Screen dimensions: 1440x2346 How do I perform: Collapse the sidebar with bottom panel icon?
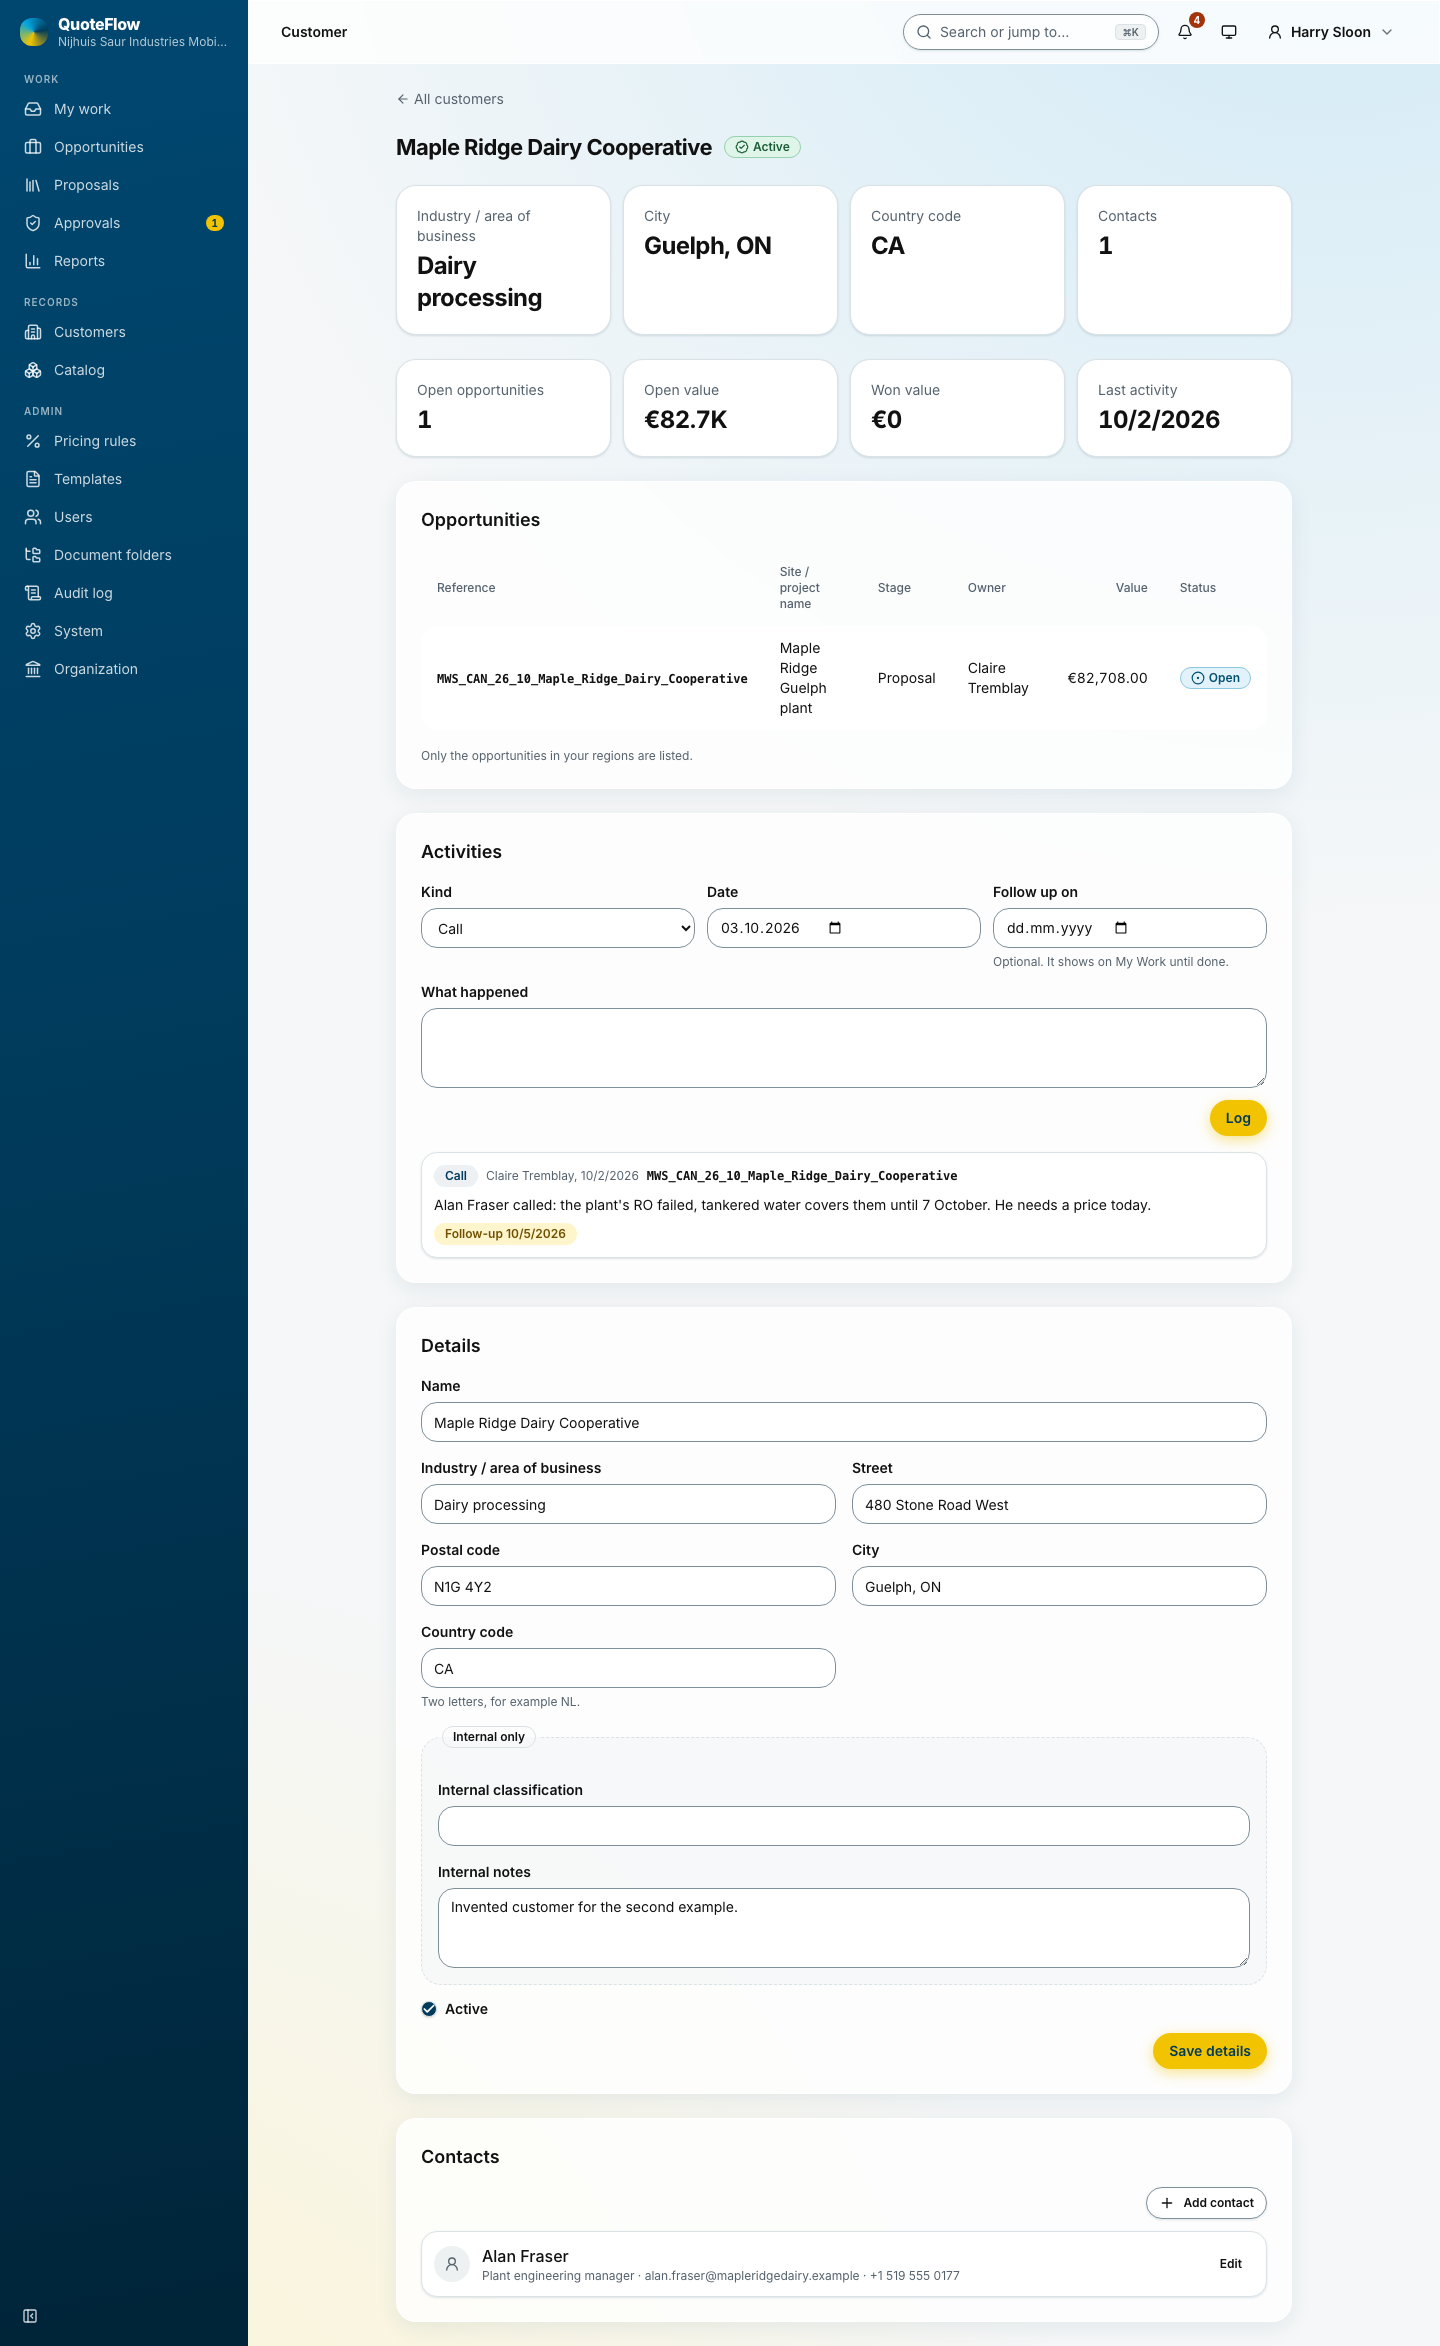tap(30, 2316)
